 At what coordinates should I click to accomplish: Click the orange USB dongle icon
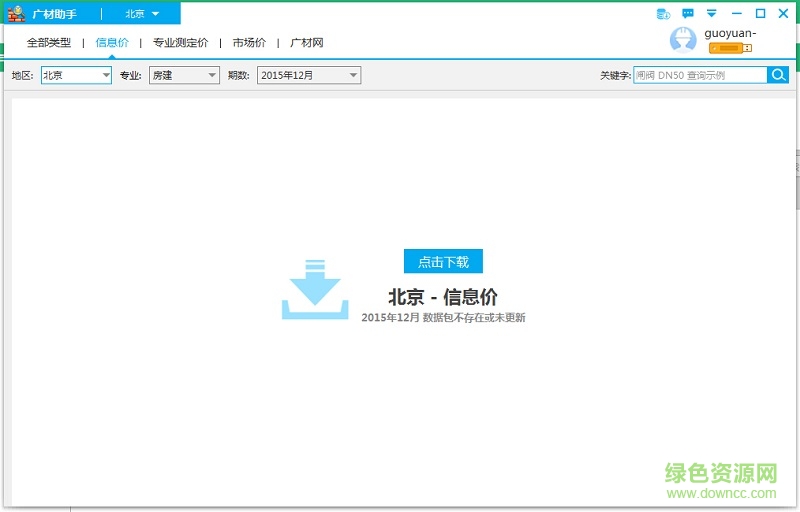pyautogui.click(x=730, y=48)
